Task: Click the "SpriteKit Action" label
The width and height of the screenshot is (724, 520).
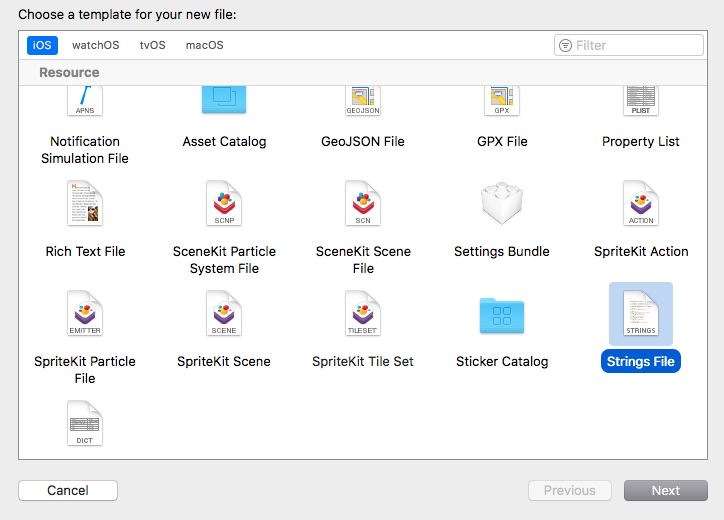Action: [x=641, y=251]
